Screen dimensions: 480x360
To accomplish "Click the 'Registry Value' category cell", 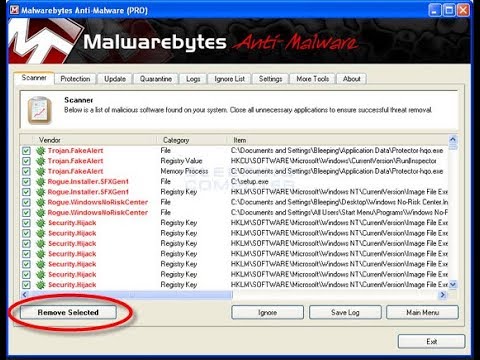I will point(181,161).
